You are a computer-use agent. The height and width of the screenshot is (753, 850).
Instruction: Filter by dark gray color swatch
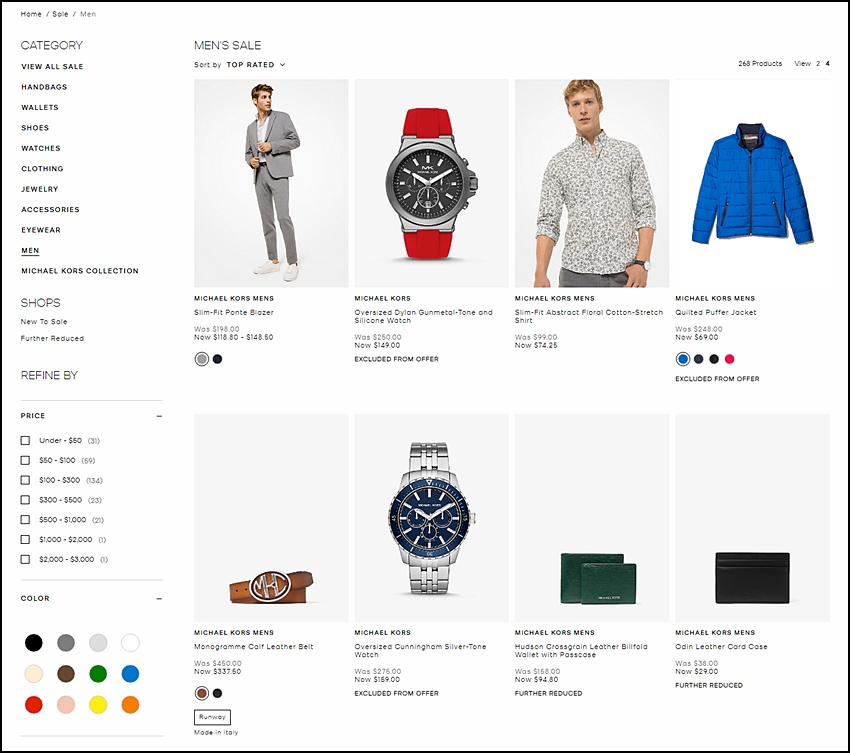[x=66, y=643]
